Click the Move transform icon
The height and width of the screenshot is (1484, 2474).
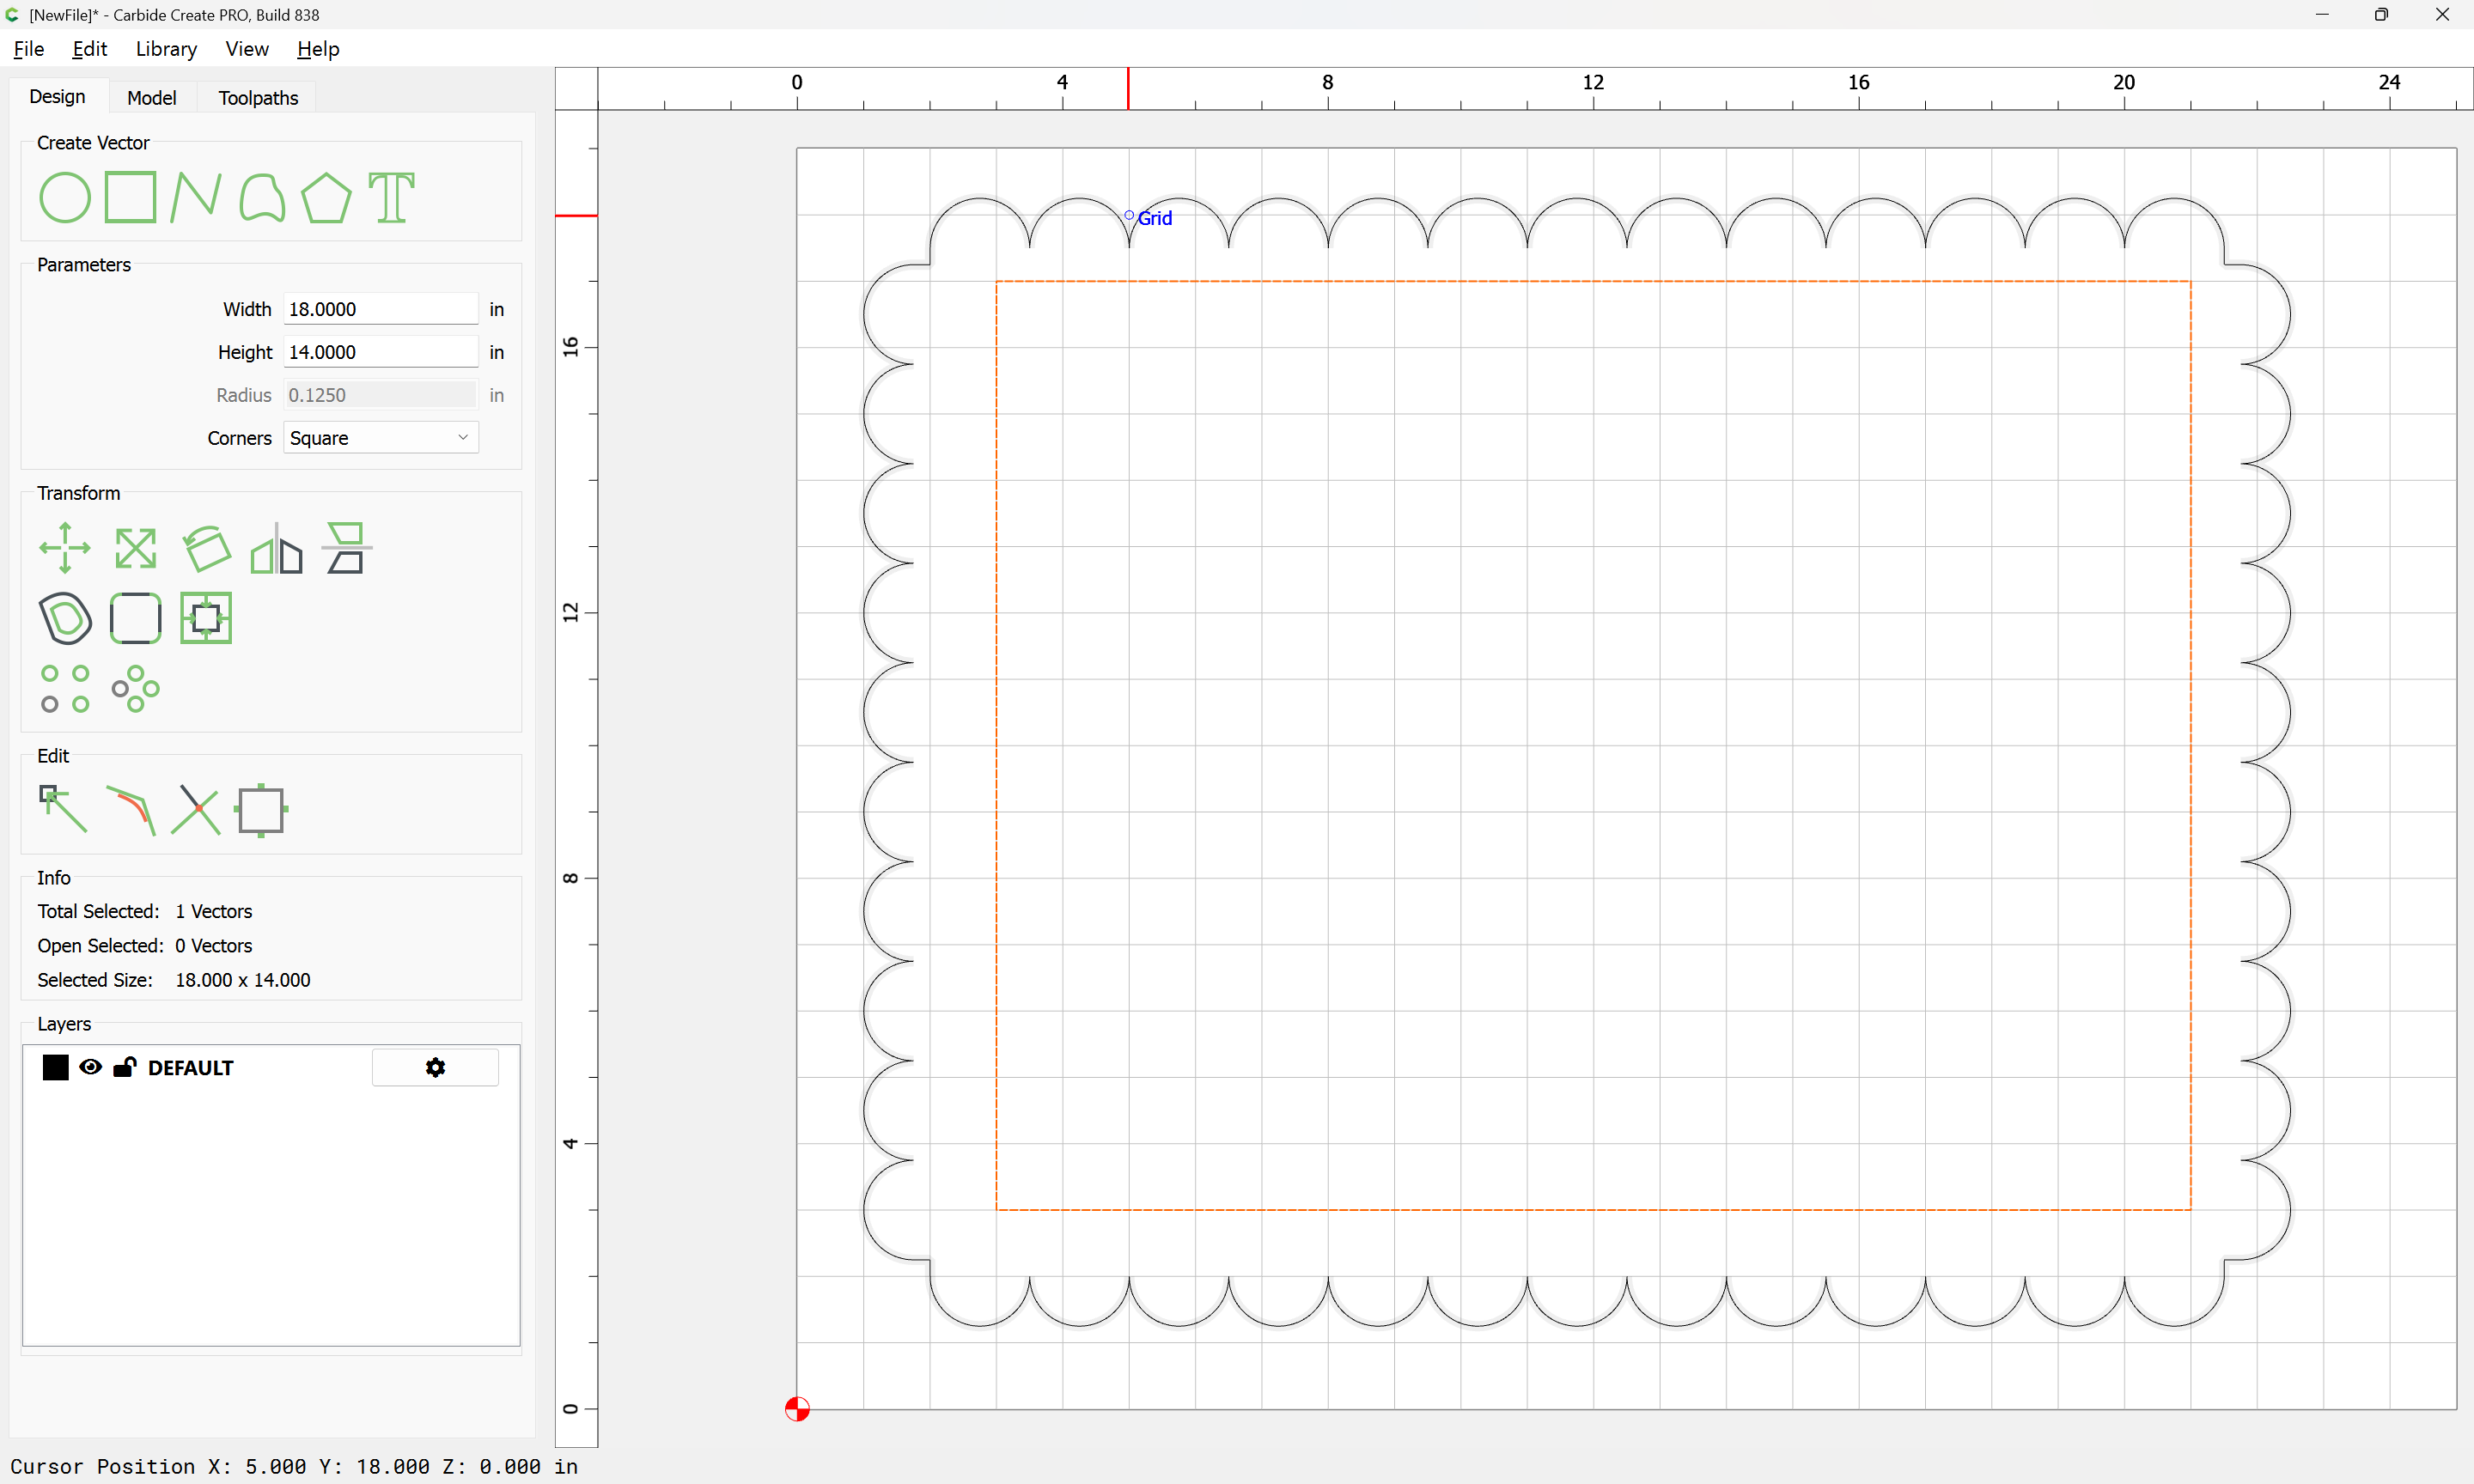point(65,547)
